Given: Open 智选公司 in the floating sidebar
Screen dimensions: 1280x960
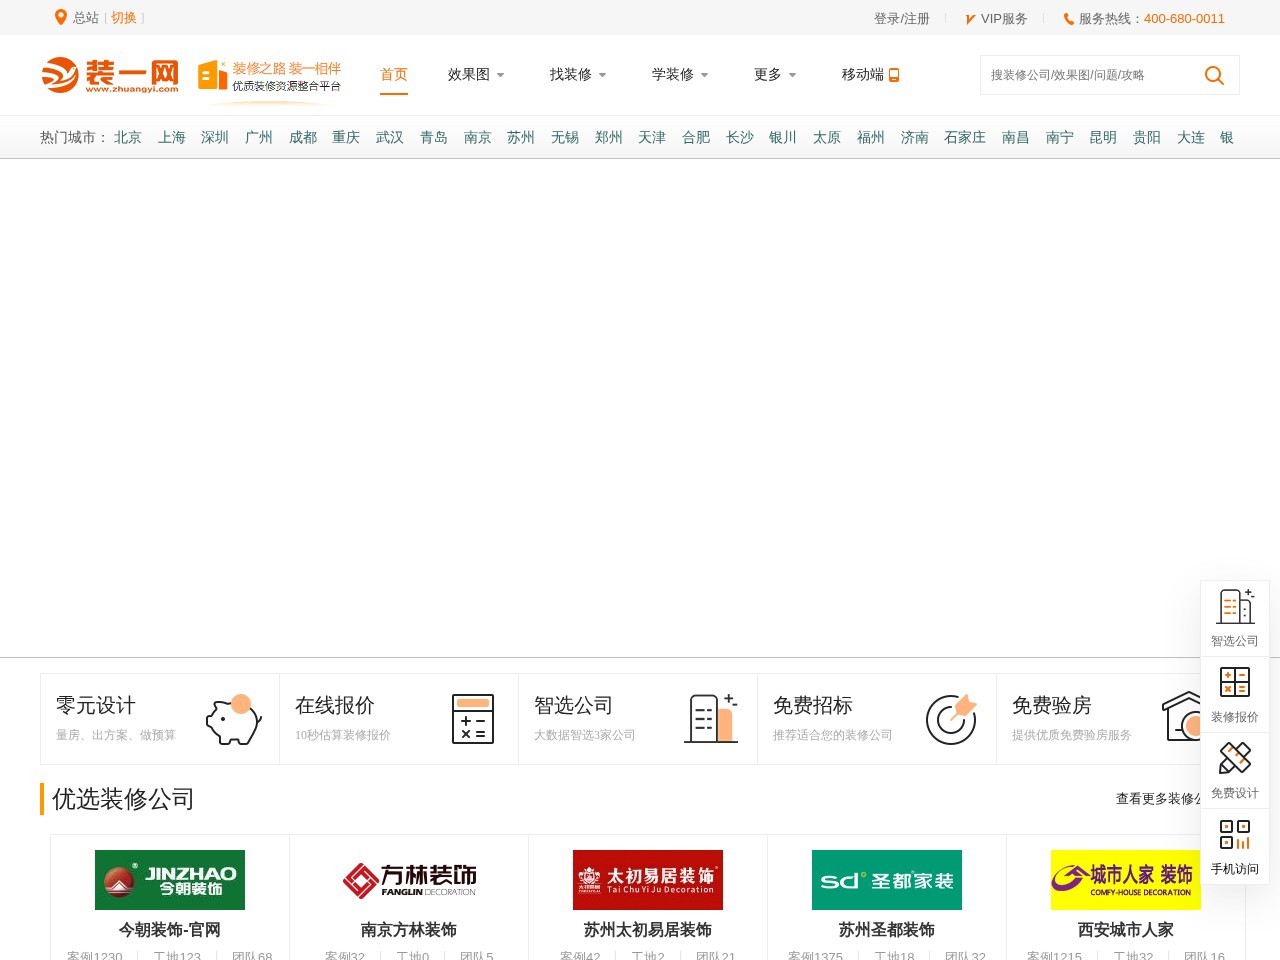Looking at the screenshot, I should coord(1235,619).
